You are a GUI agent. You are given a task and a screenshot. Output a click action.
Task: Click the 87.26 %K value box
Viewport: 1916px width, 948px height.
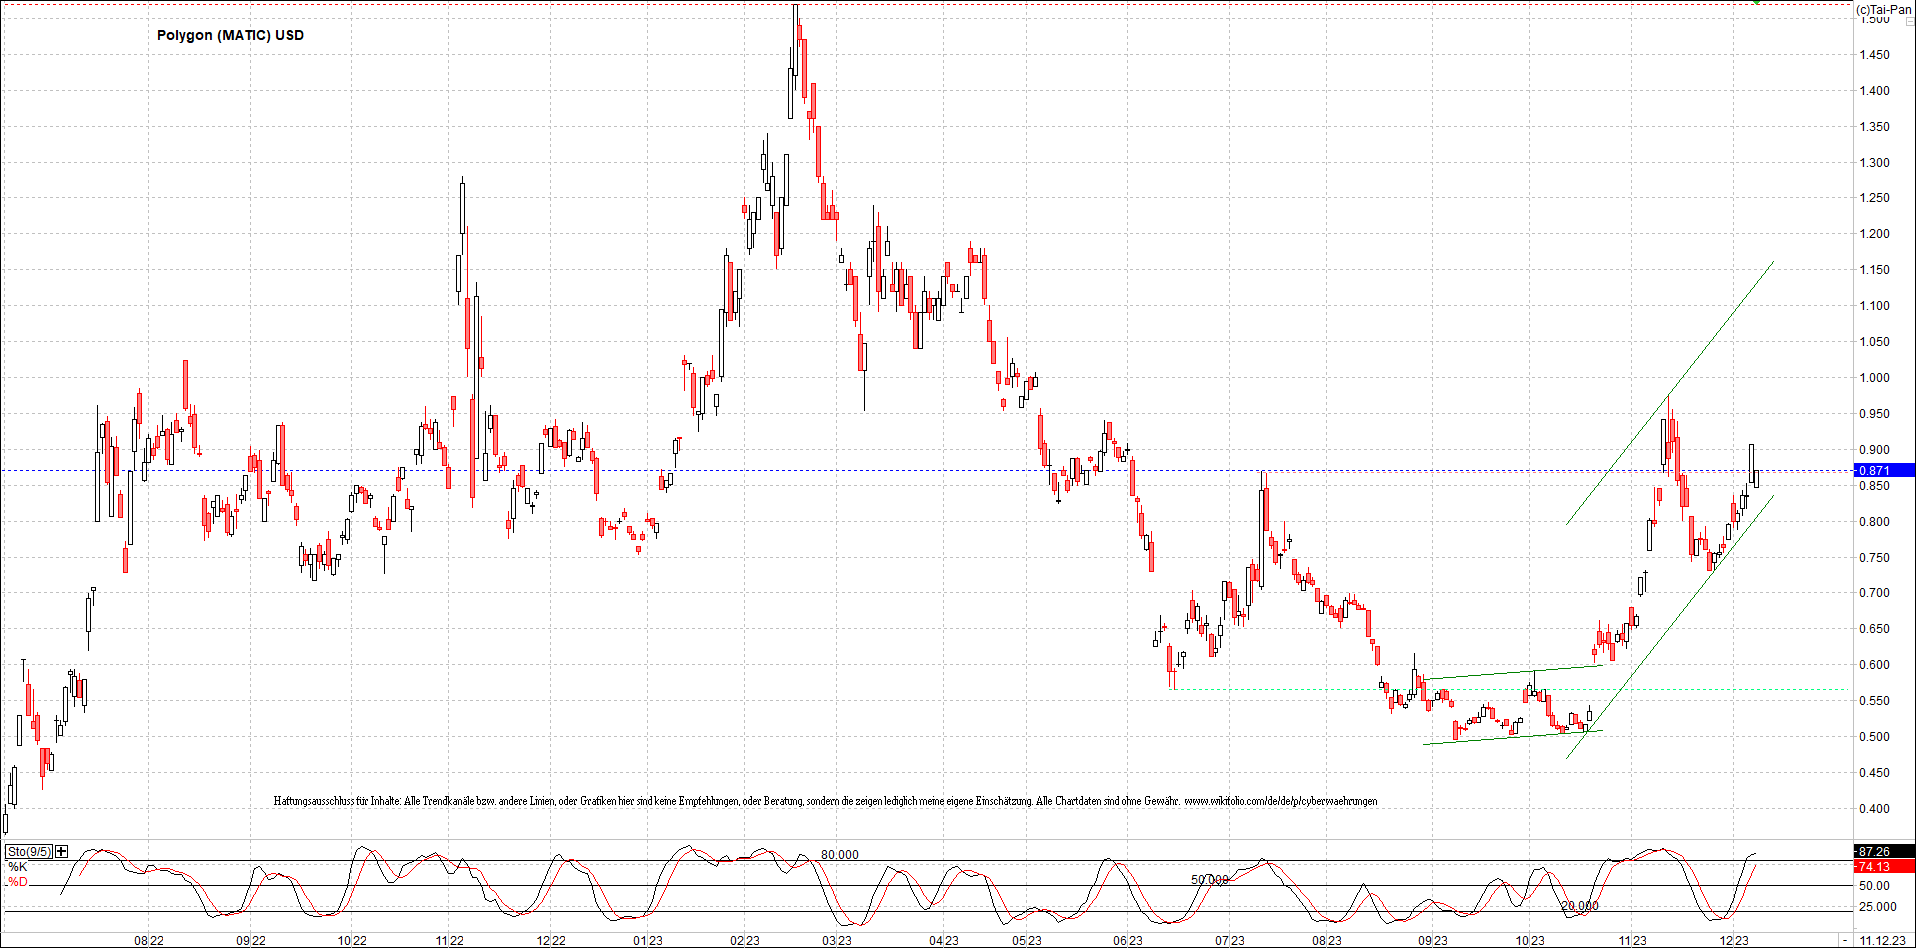[1884, 852]
